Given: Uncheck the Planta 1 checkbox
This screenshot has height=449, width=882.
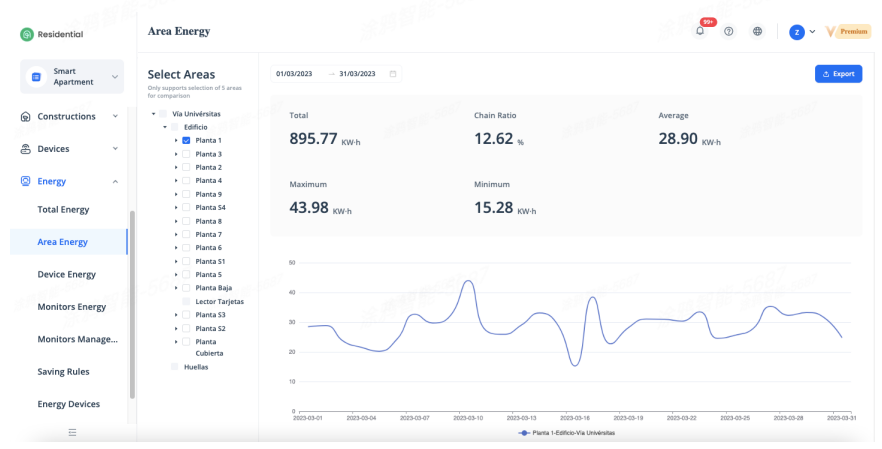Looking at the screenshot, I should tap(186, 141).
